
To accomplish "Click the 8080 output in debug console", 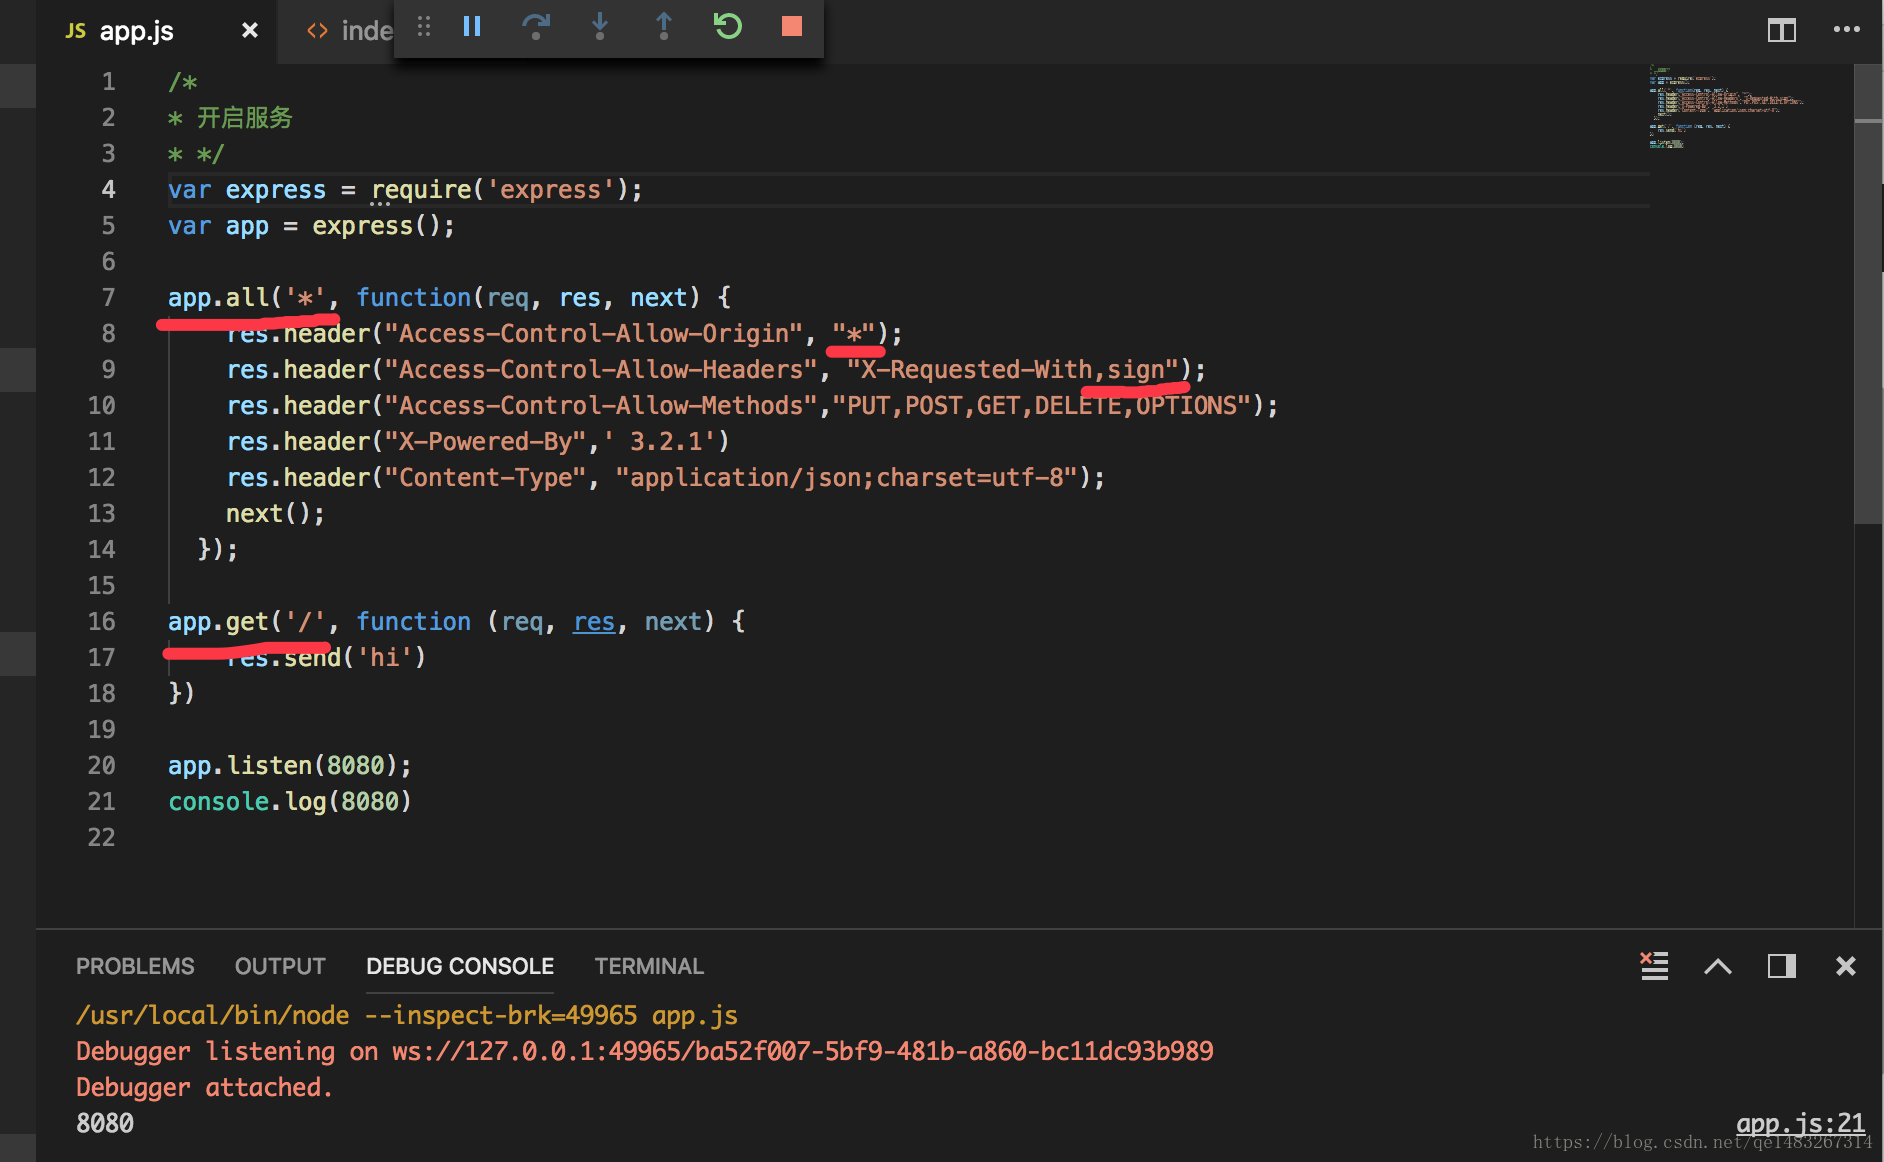I will point(105,1123).
